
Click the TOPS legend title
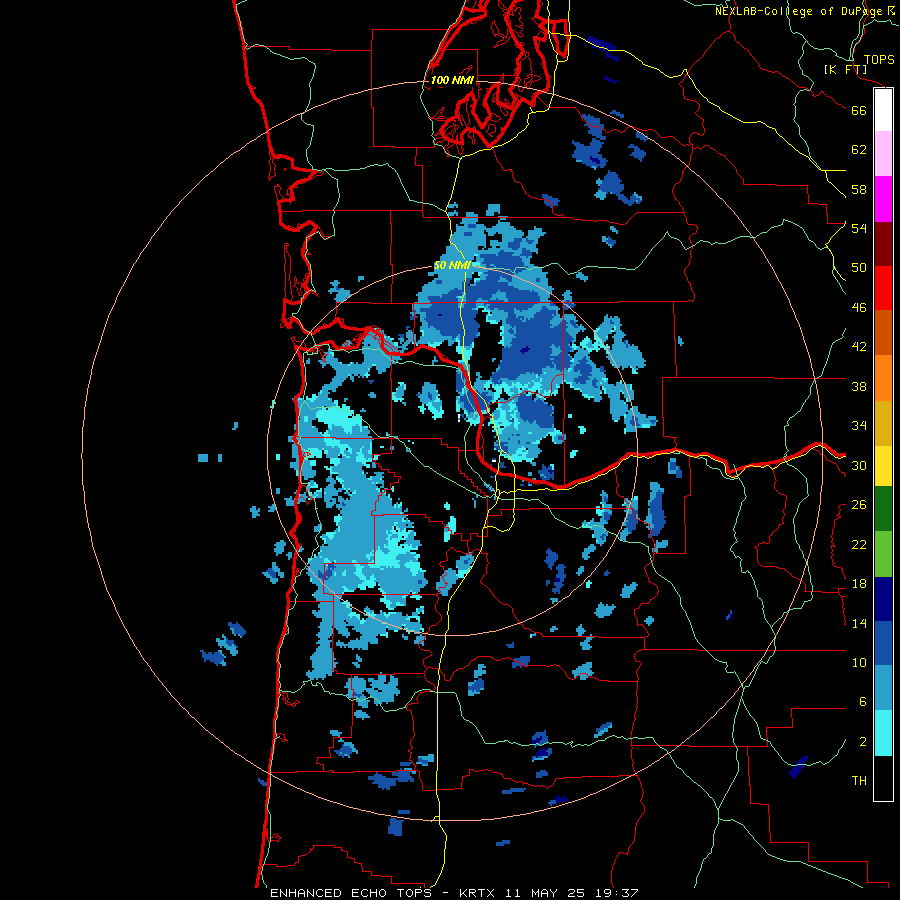879,59
